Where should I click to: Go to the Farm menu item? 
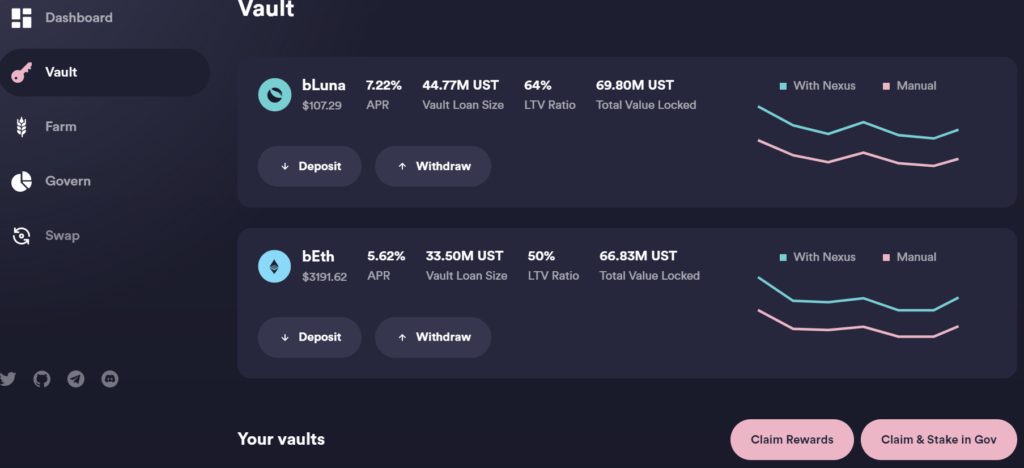[x=60, y=127]
